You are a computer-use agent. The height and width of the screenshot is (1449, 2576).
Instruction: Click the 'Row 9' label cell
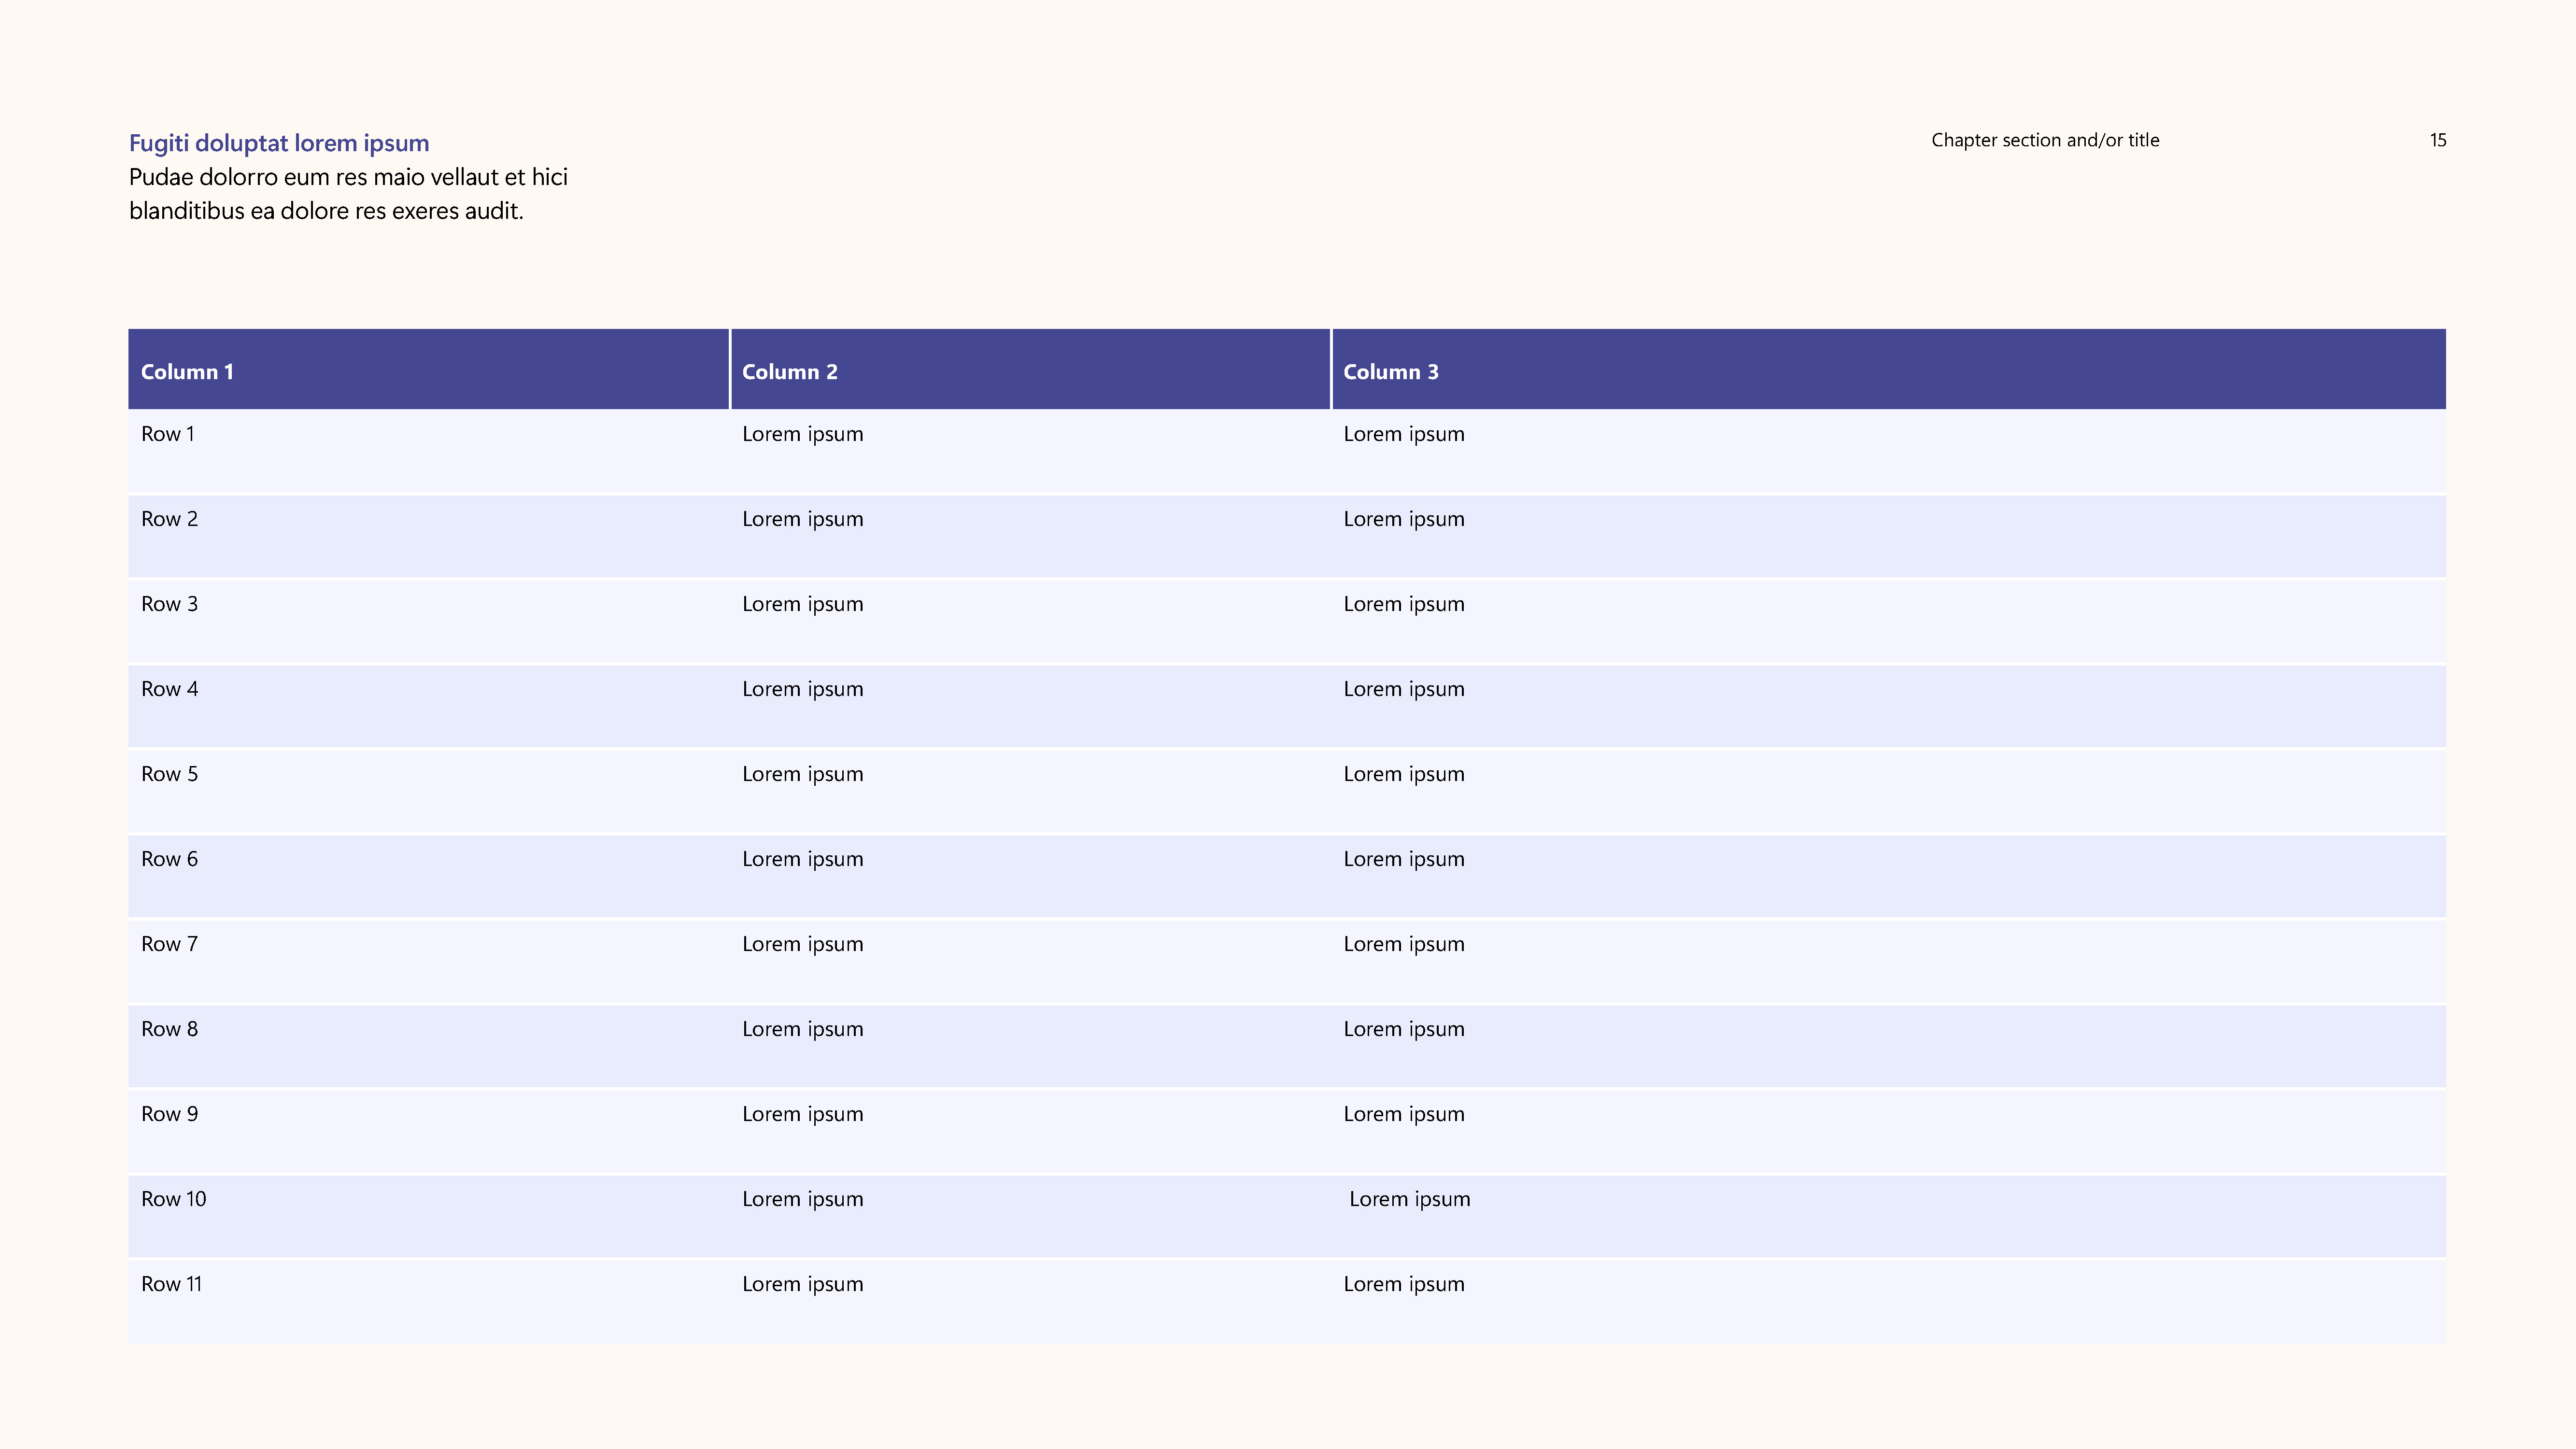coord(428,1132)
